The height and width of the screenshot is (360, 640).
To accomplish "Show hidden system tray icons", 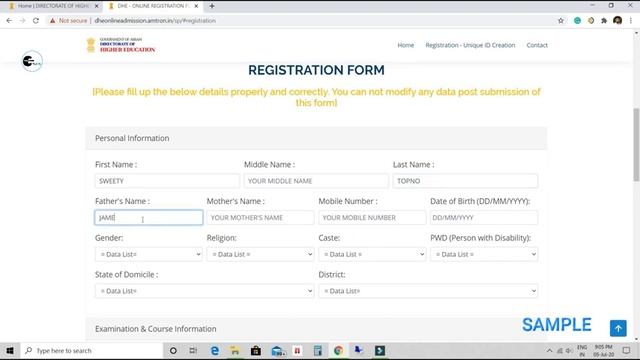I will tap(549, 351).
